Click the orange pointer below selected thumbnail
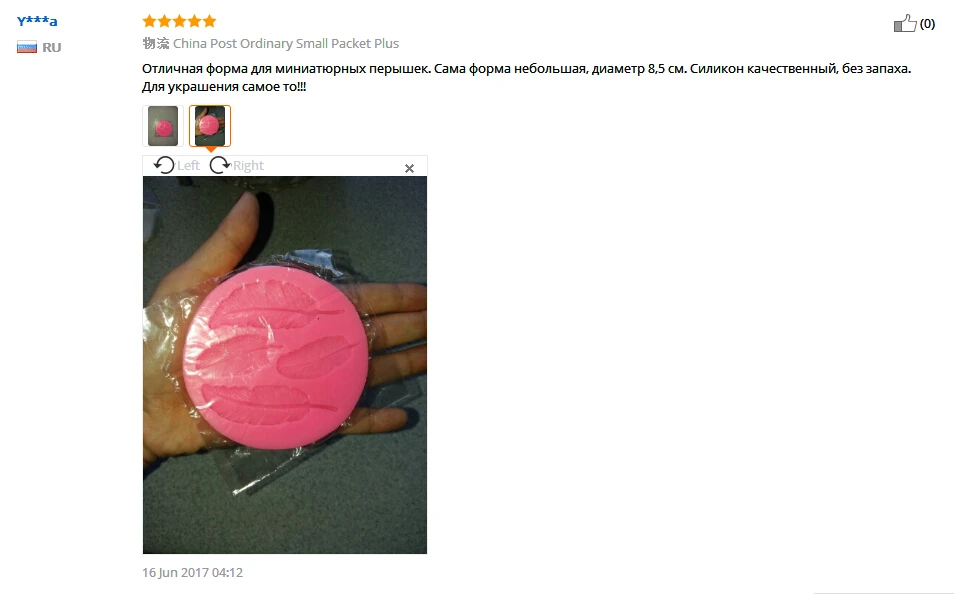This screenshot has height=594, width=954. click(x=210, y=150)
